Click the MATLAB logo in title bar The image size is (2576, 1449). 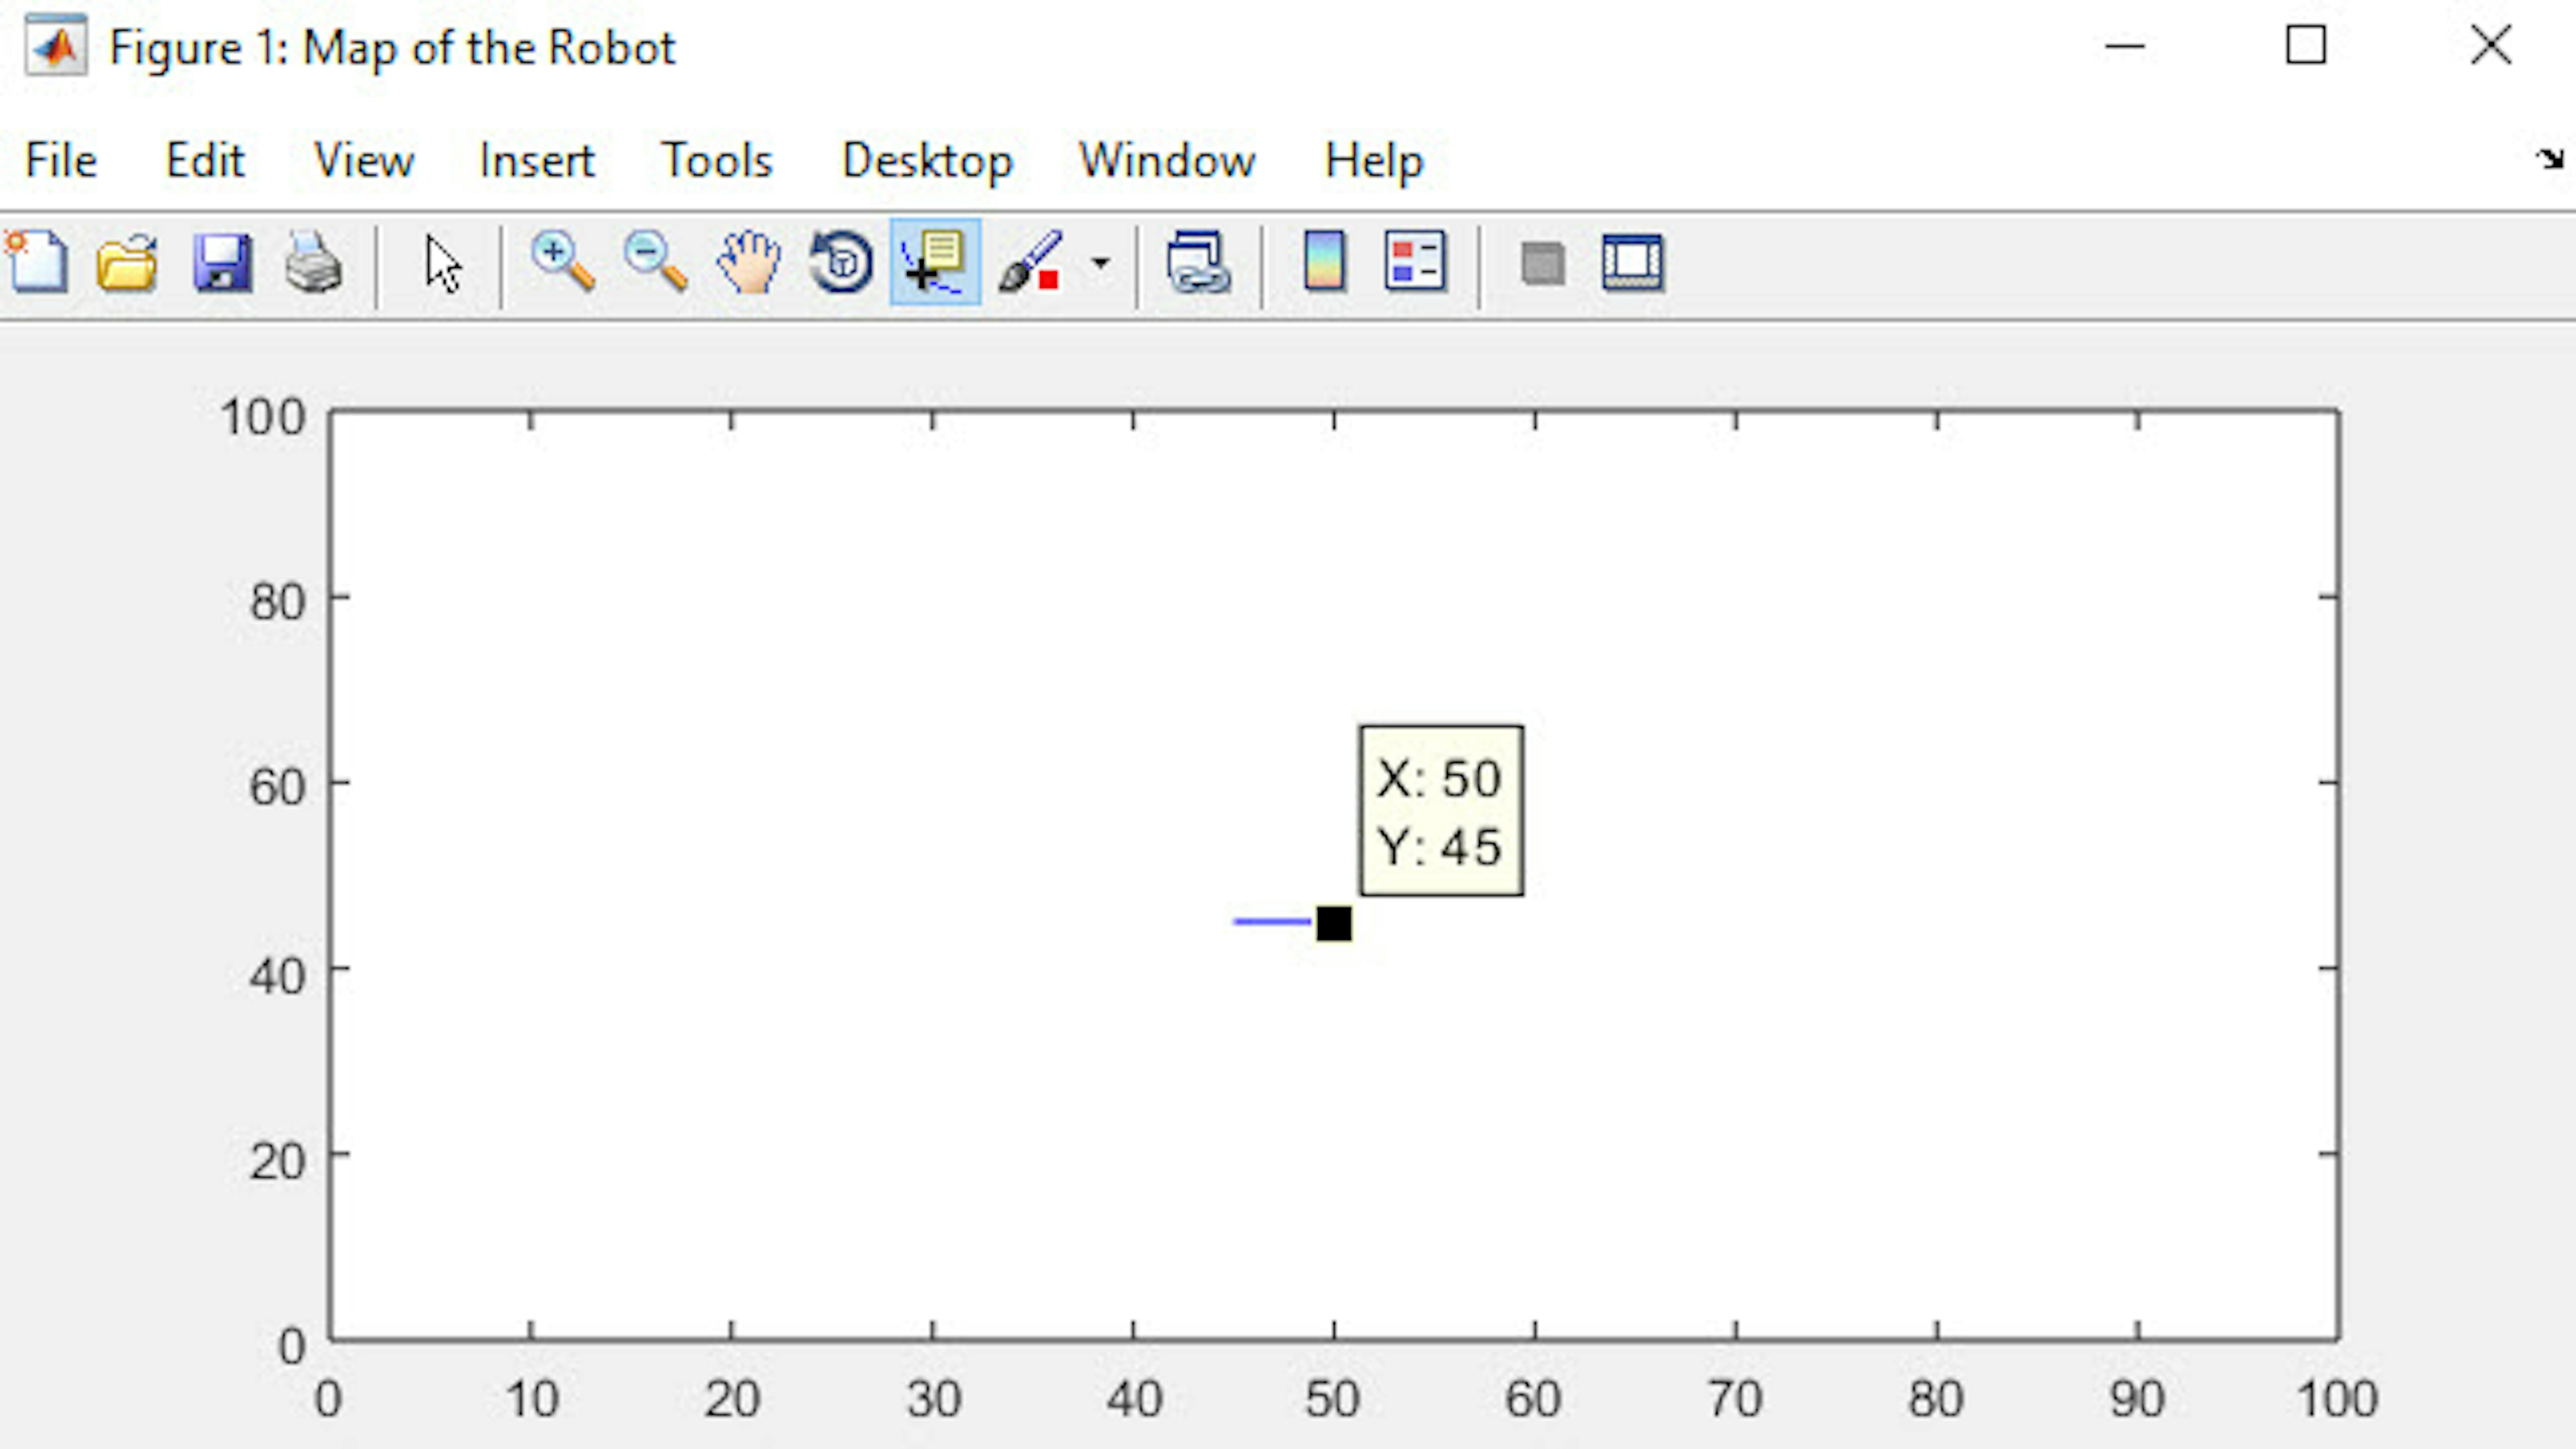coord(55,47)
